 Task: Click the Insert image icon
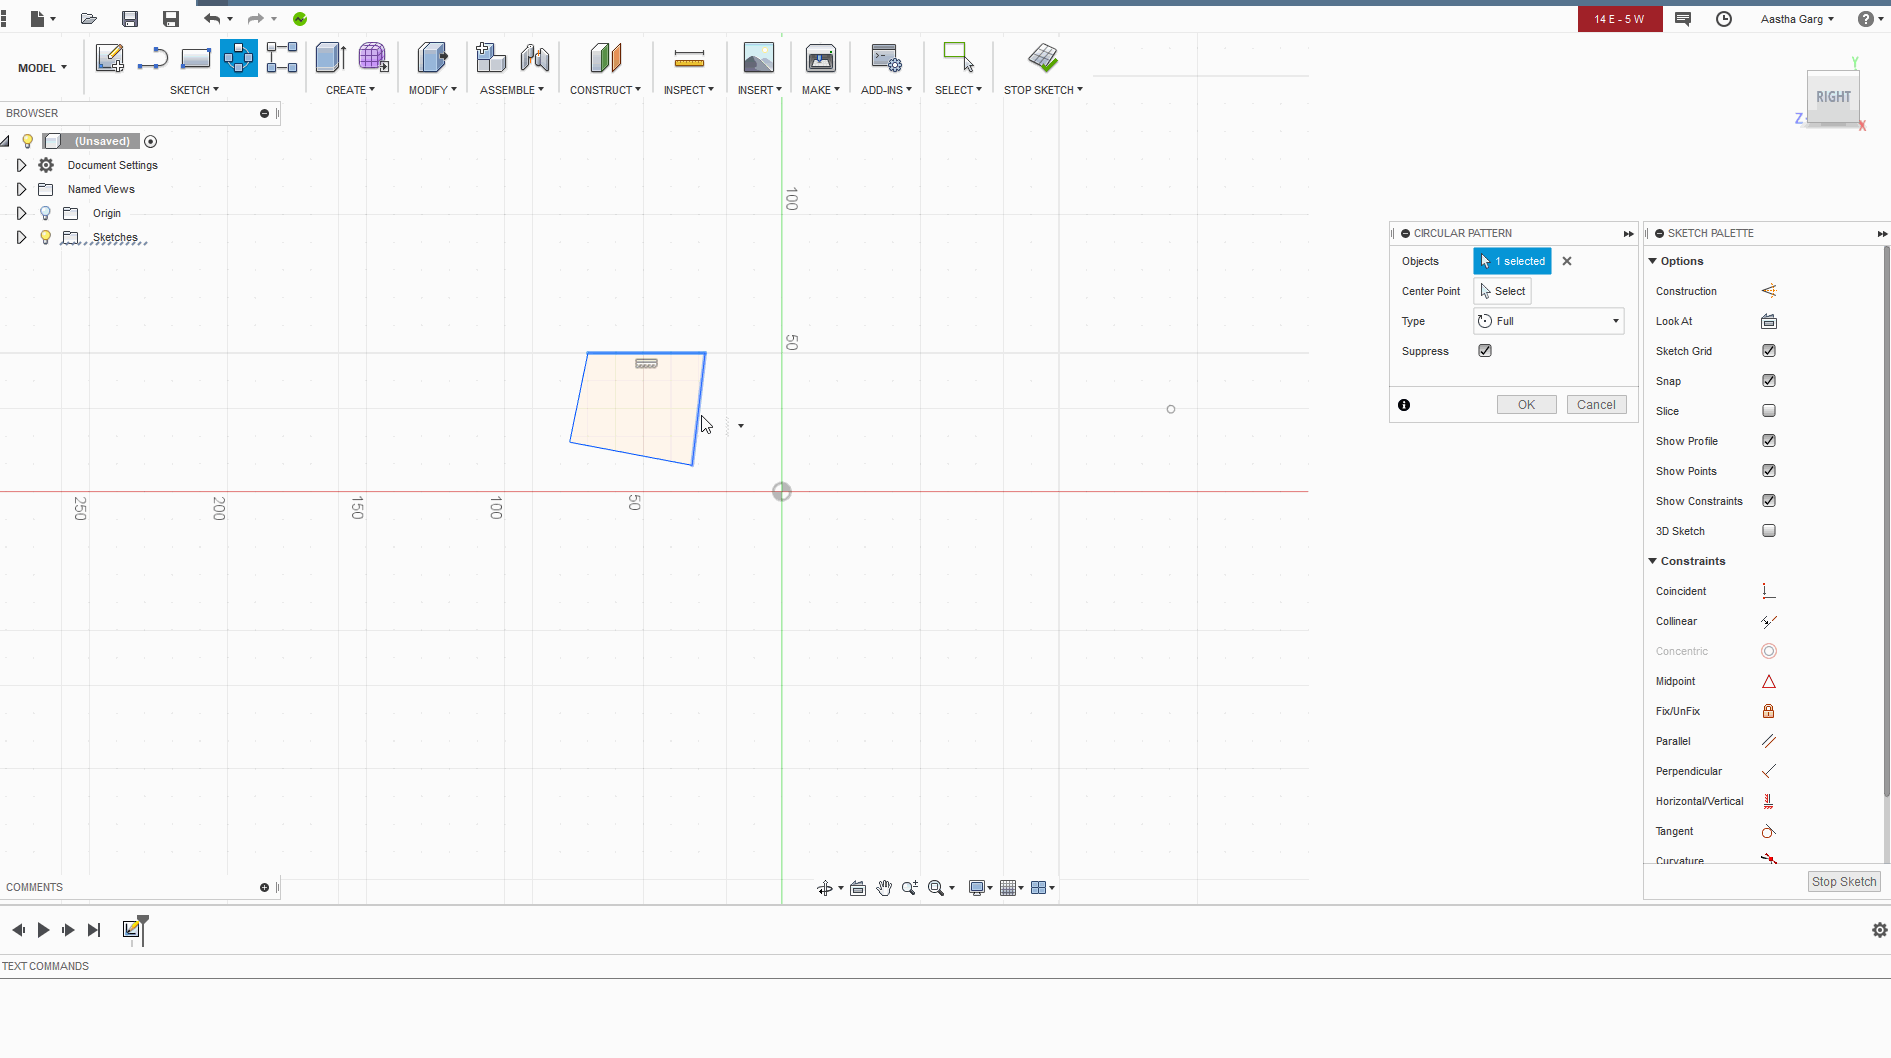point(759,58)
